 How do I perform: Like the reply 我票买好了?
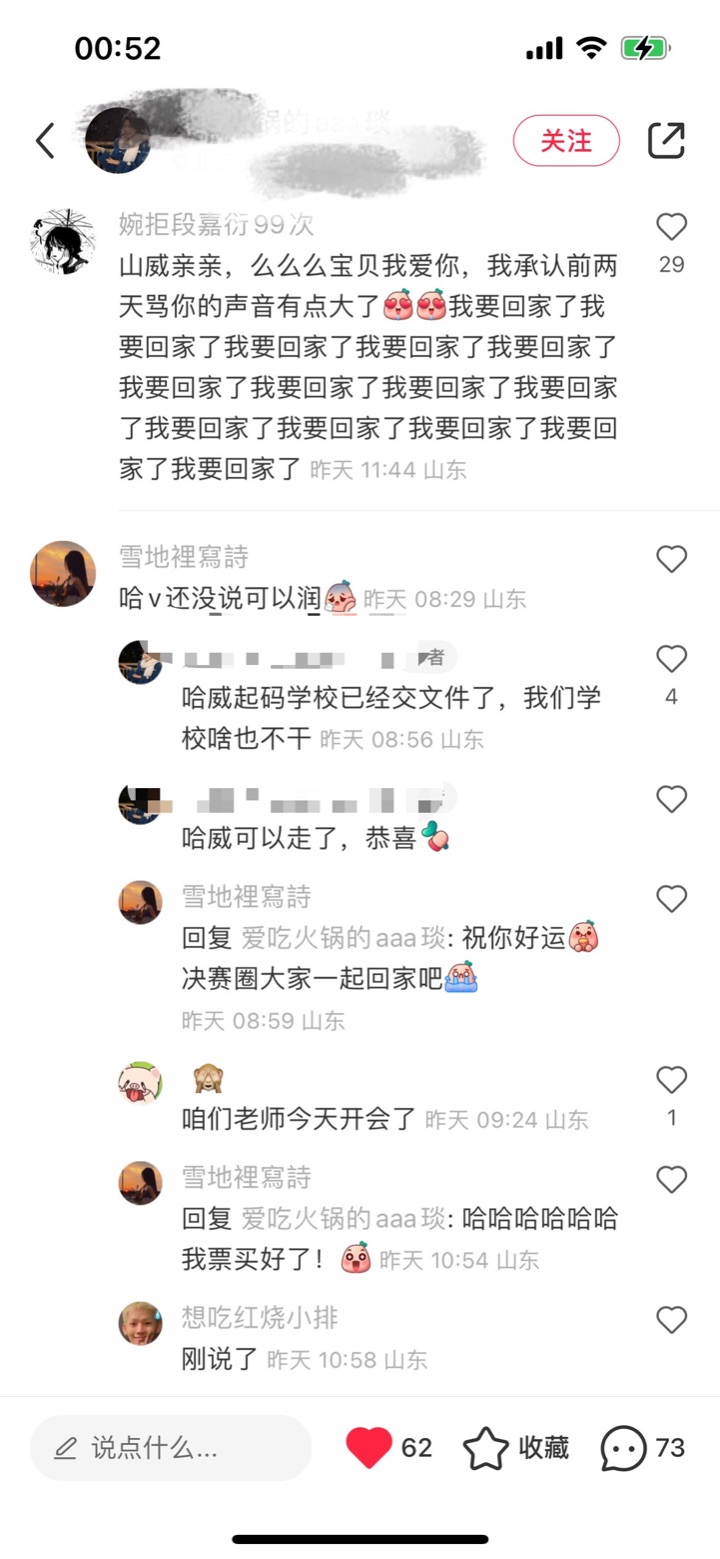point(671,1180)
